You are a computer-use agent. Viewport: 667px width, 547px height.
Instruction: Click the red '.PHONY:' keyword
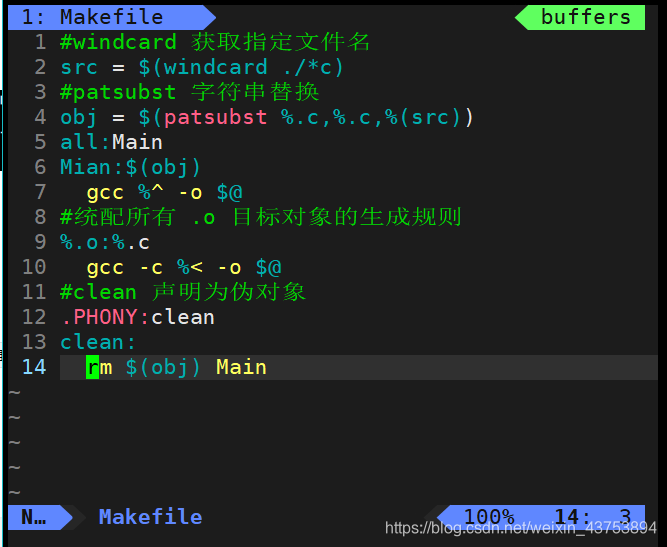pyautogui.click(x=105, y=317)
